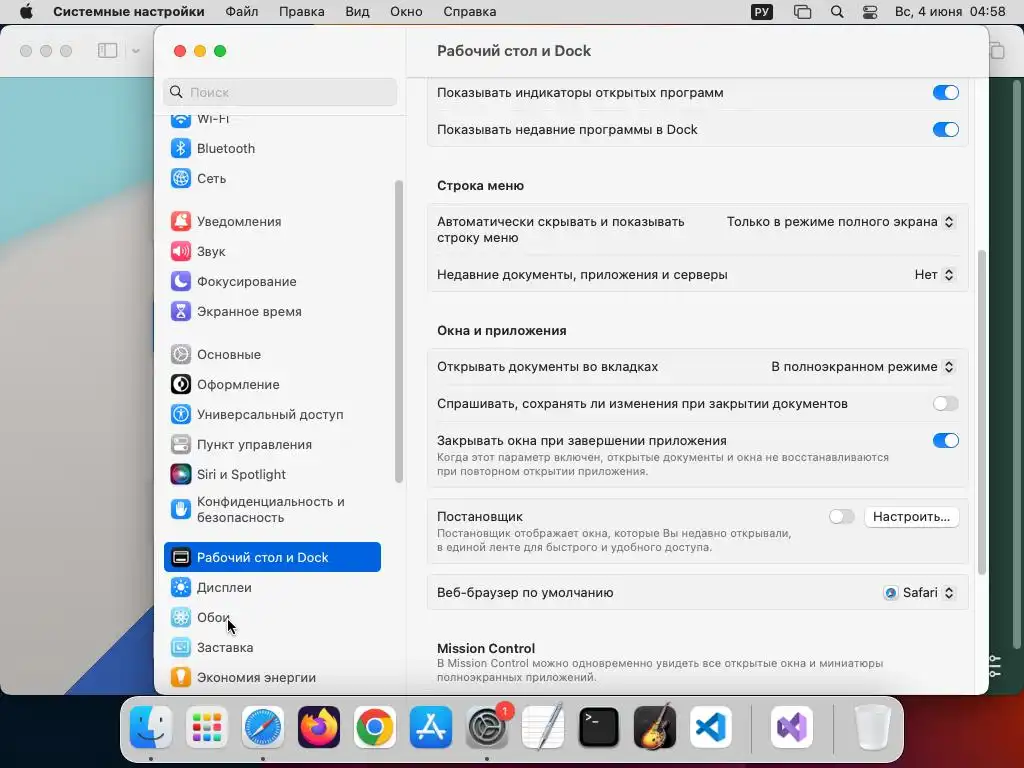Viewport: 1024px width, 768px height.
Task: Open the Окно menu
Action: 406,12
